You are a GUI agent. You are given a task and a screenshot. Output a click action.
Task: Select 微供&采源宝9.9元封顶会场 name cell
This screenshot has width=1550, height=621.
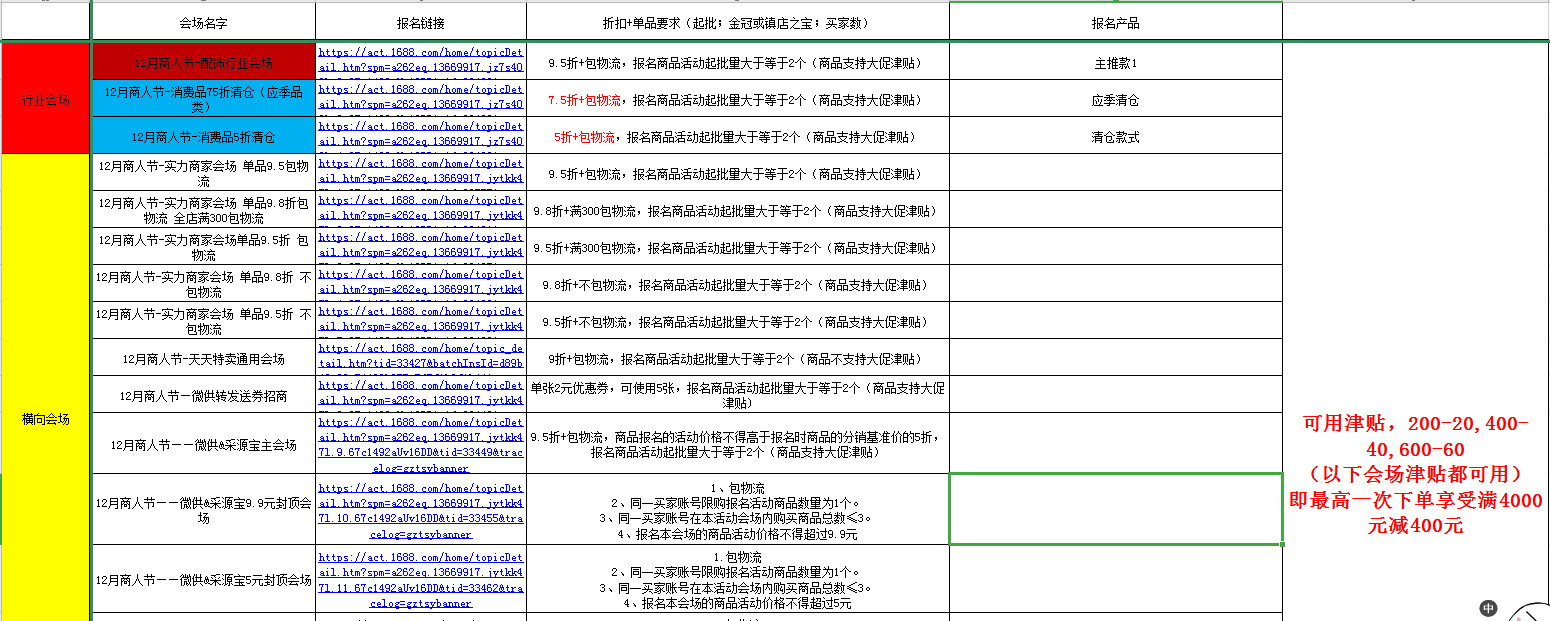(x=203, y=510)
